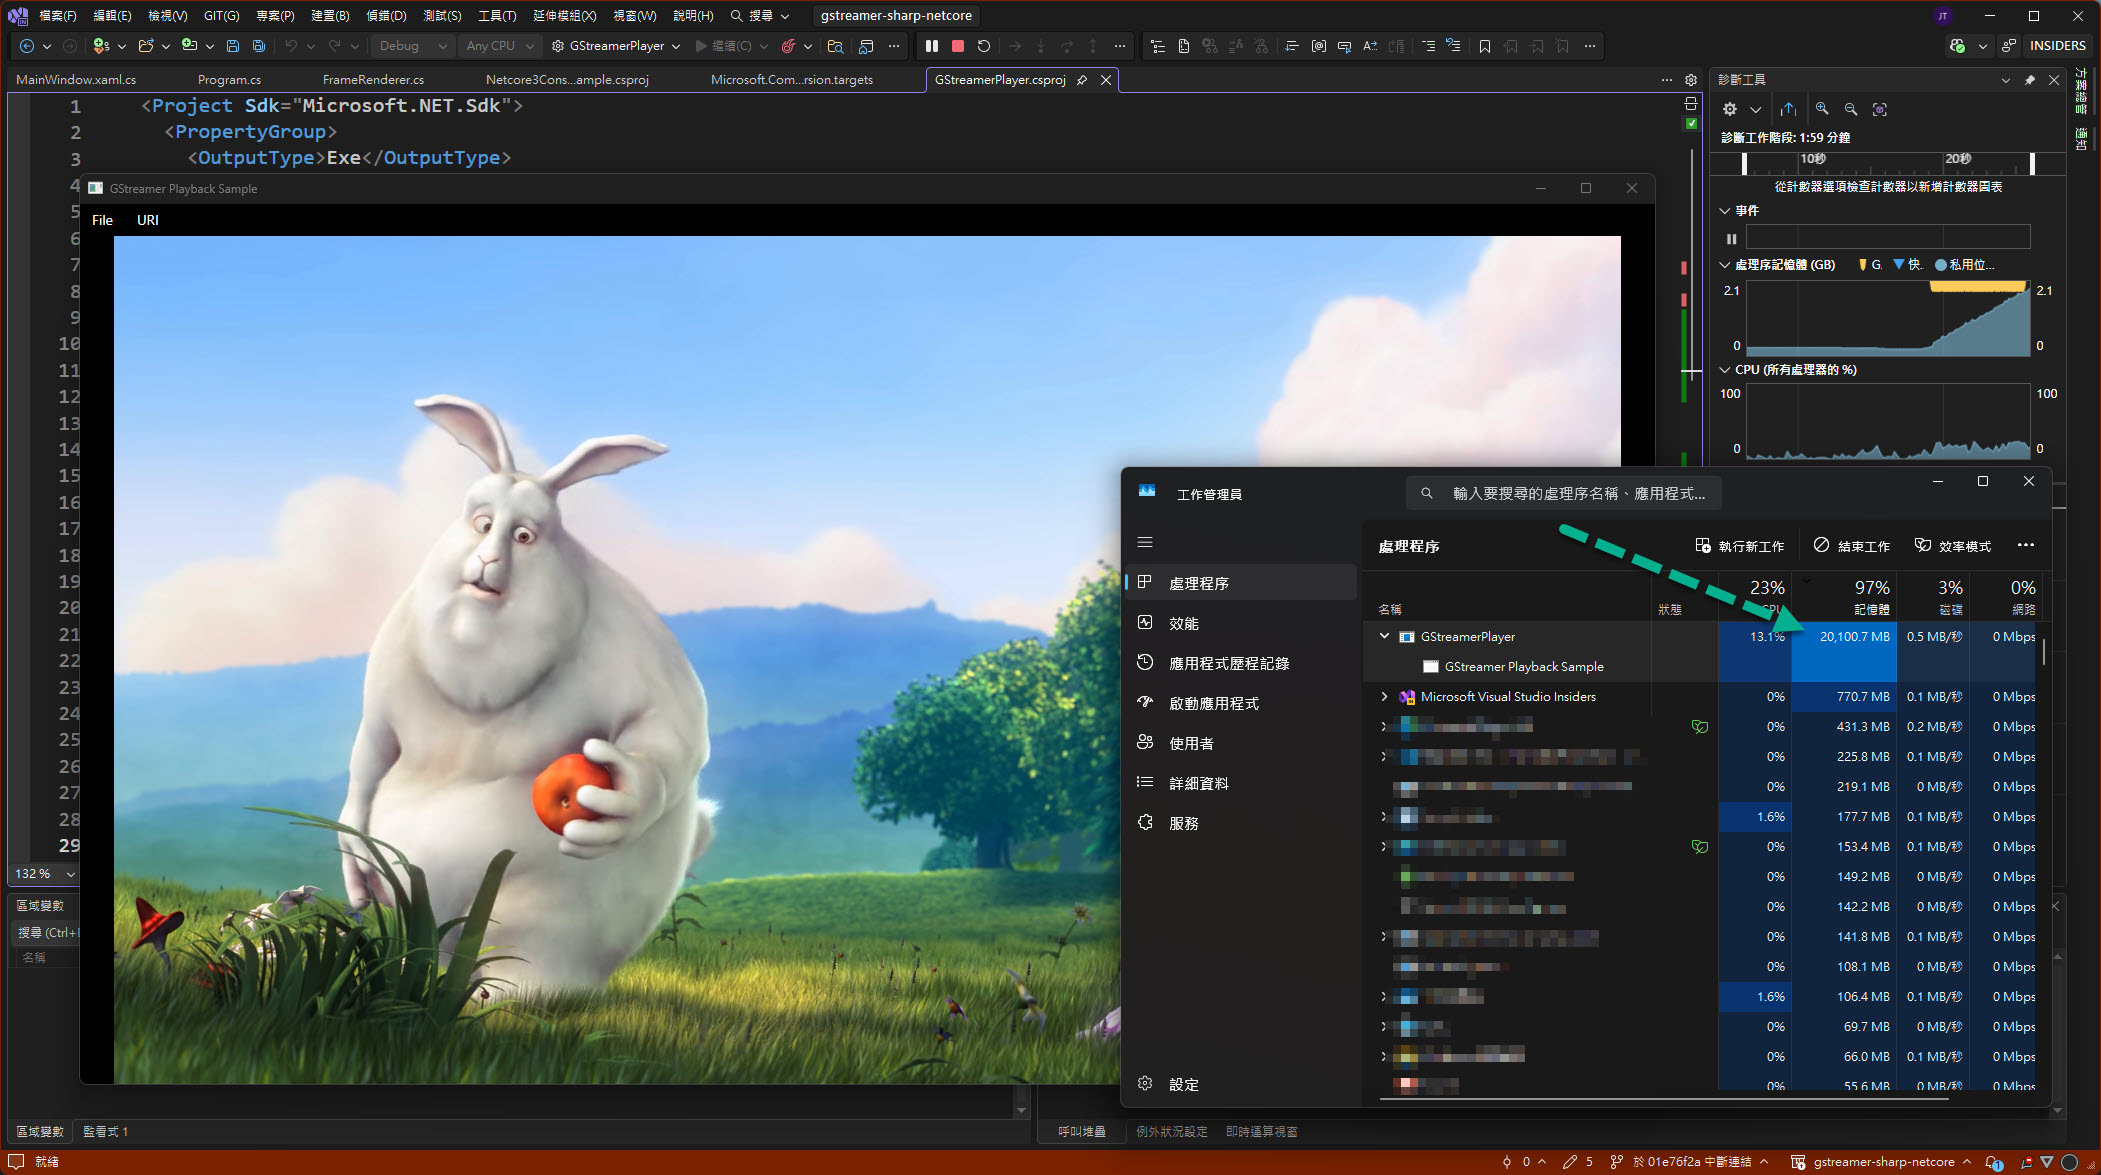Click the red Stop Debugging button
This screenshot has height=1175, width=2101.
click(x=957, y=46)
